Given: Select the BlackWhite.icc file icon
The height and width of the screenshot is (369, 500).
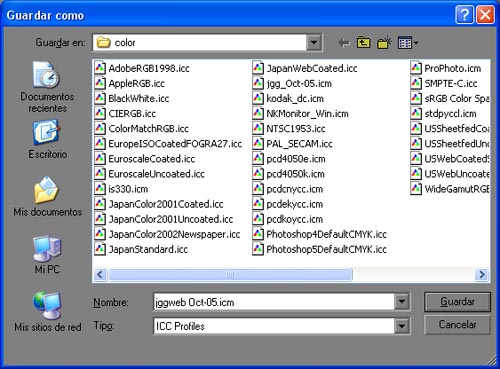Looking at the screenshot, I should (100, 98).
